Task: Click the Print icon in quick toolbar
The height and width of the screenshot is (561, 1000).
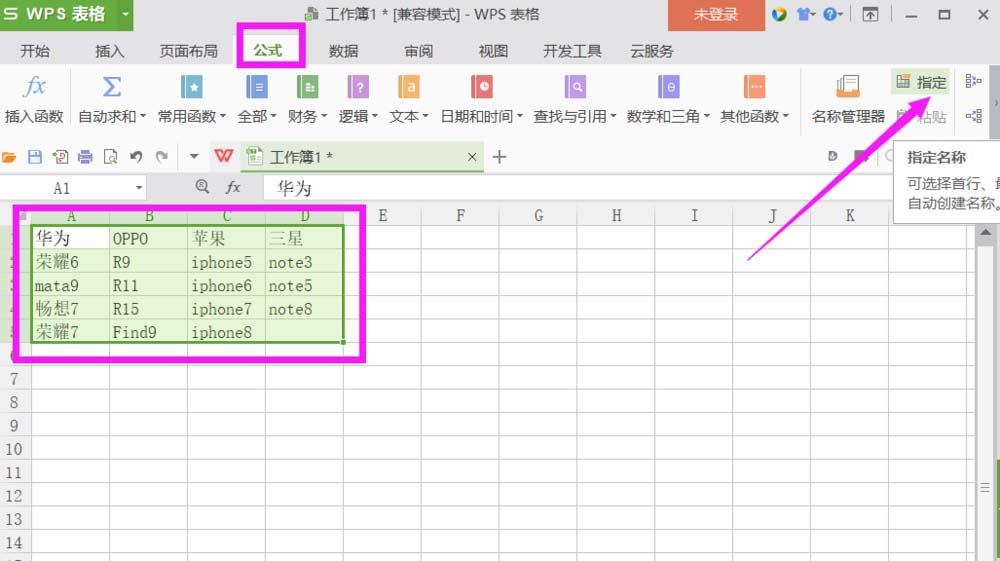Action: (x=85, y=157)
